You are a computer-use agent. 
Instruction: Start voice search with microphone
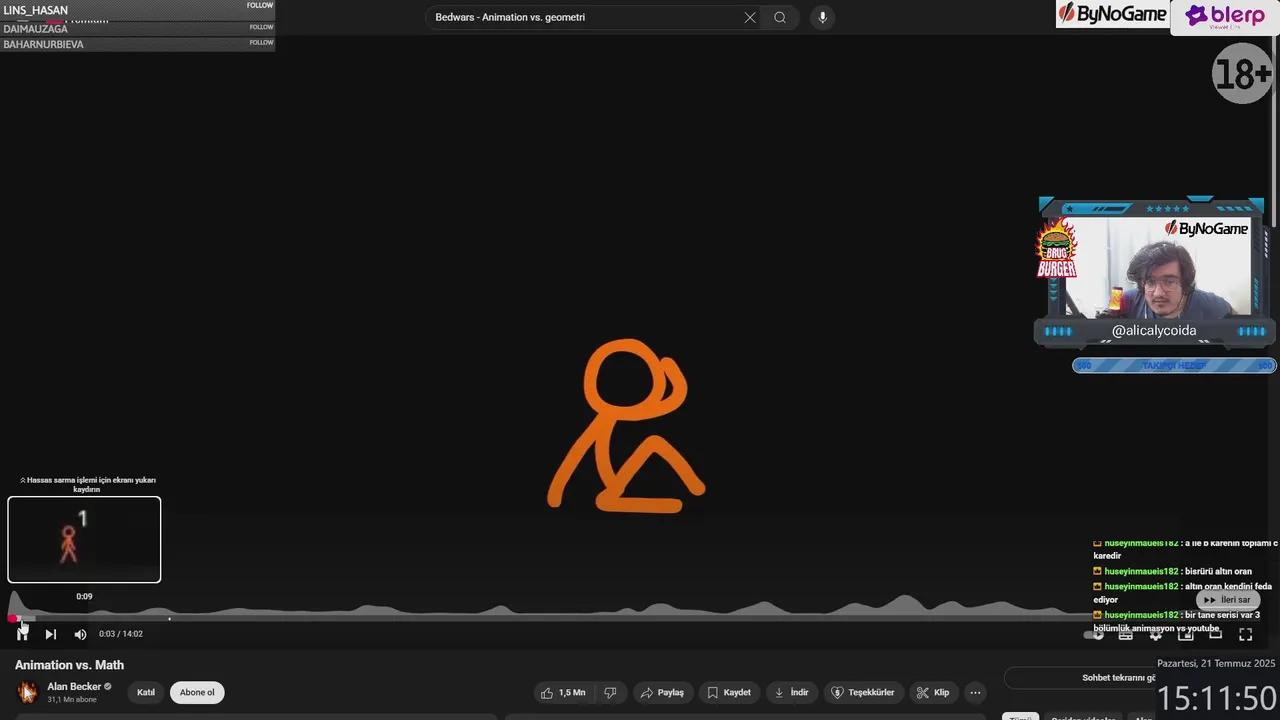(x=822, y=17)
